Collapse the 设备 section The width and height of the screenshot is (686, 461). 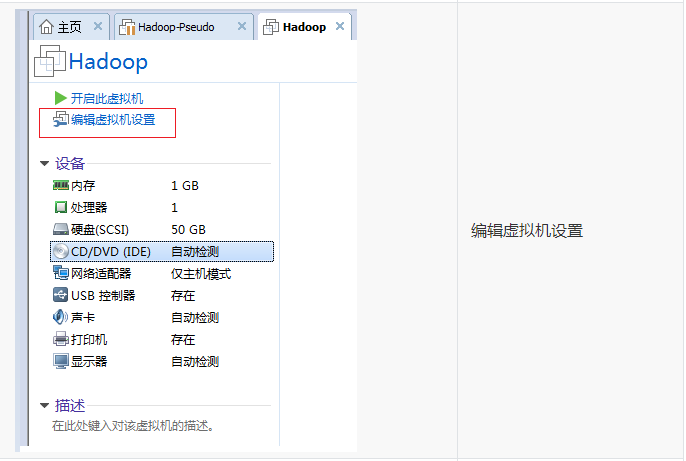pos(44,164)
